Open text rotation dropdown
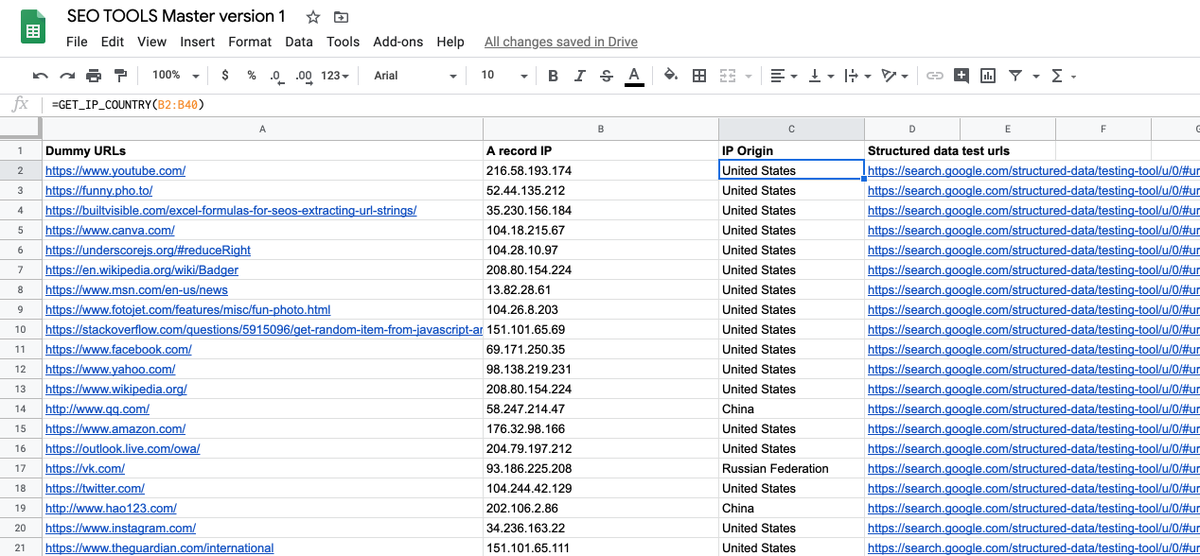The width and height of the screenshot is (1200, 556). click(895, 75)
